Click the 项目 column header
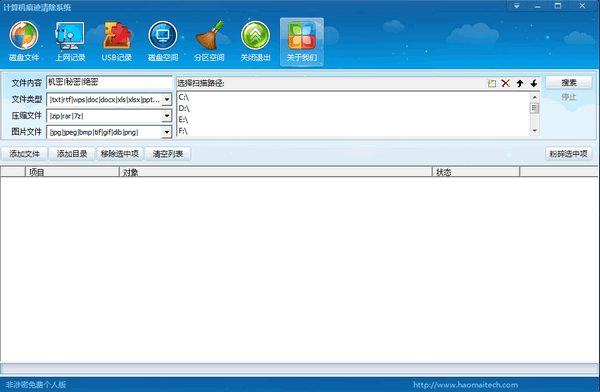Viewport: 600px width, 392px height. pos(72,172)
